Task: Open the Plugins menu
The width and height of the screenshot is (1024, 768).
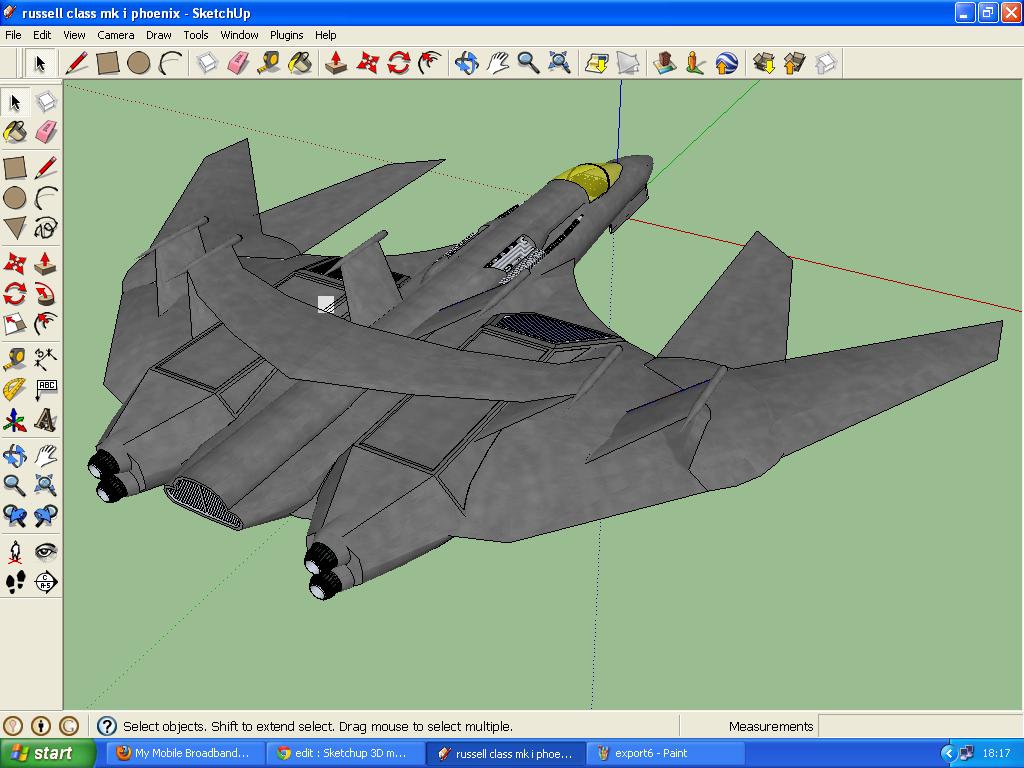Action: pyautogui.click(x=286, y=35)
